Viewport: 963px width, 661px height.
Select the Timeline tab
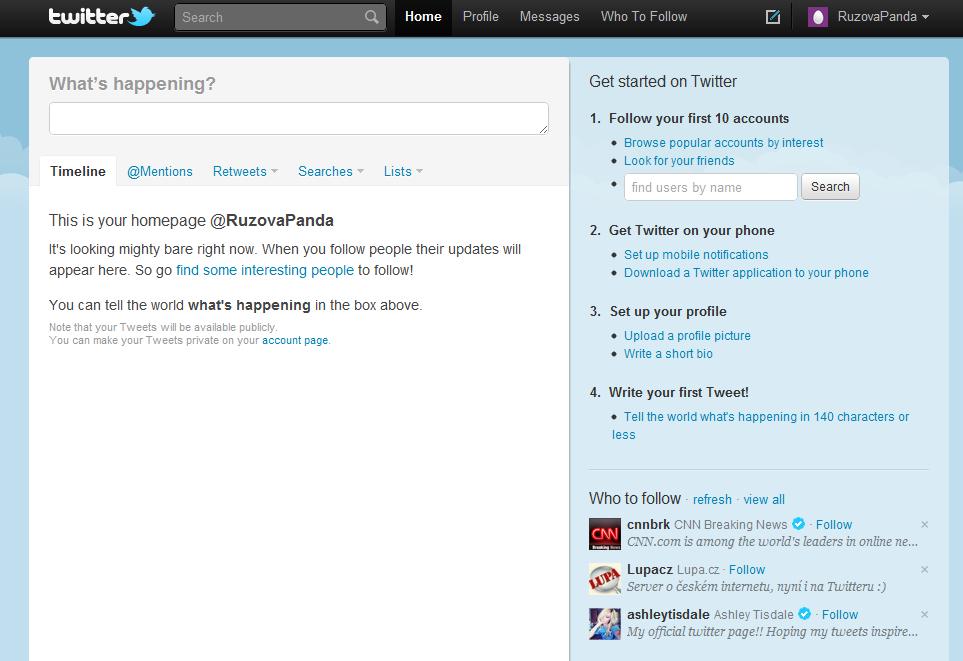(x=78, y=171)
